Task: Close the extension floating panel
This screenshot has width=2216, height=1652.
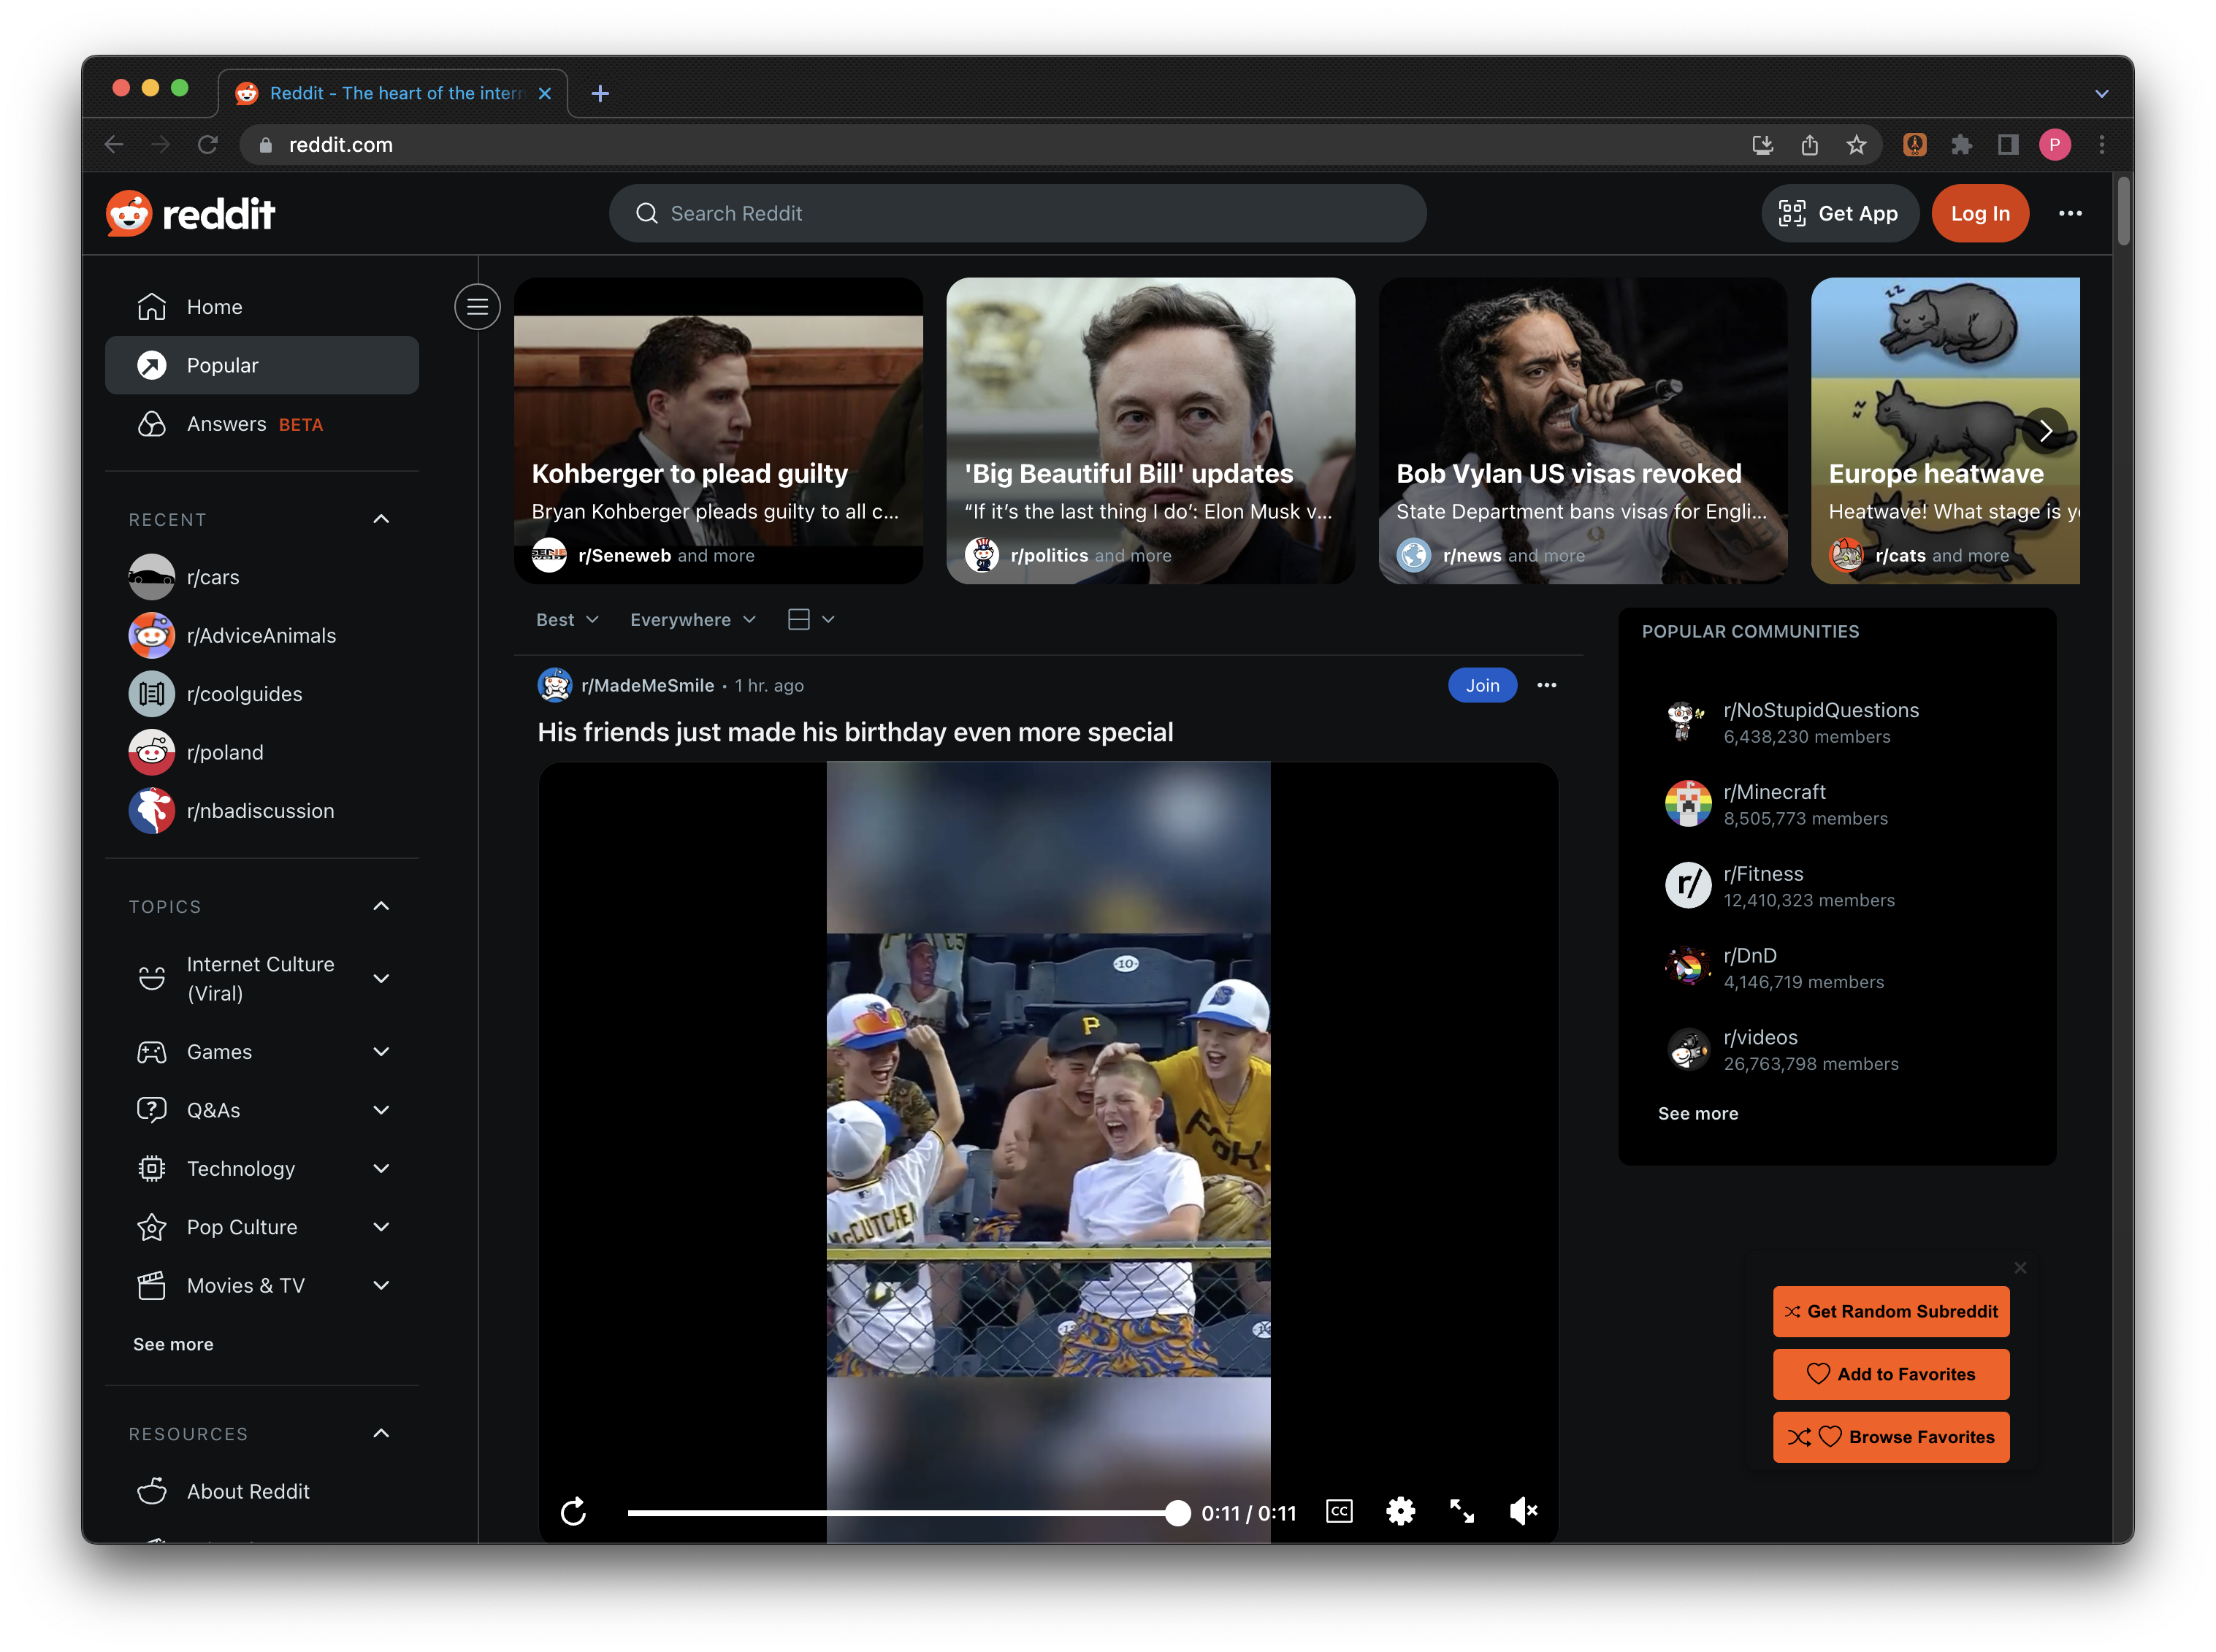Action: (x=2019, y=1268)
